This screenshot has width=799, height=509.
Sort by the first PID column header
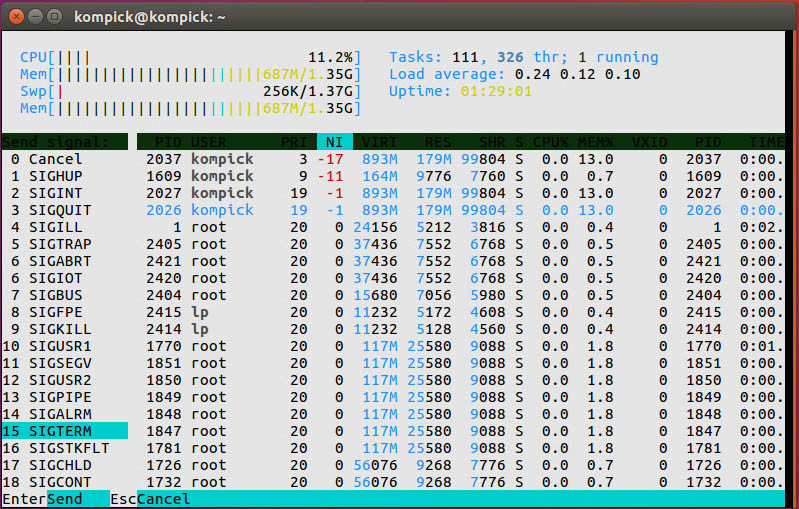click(x=168, y=142)
